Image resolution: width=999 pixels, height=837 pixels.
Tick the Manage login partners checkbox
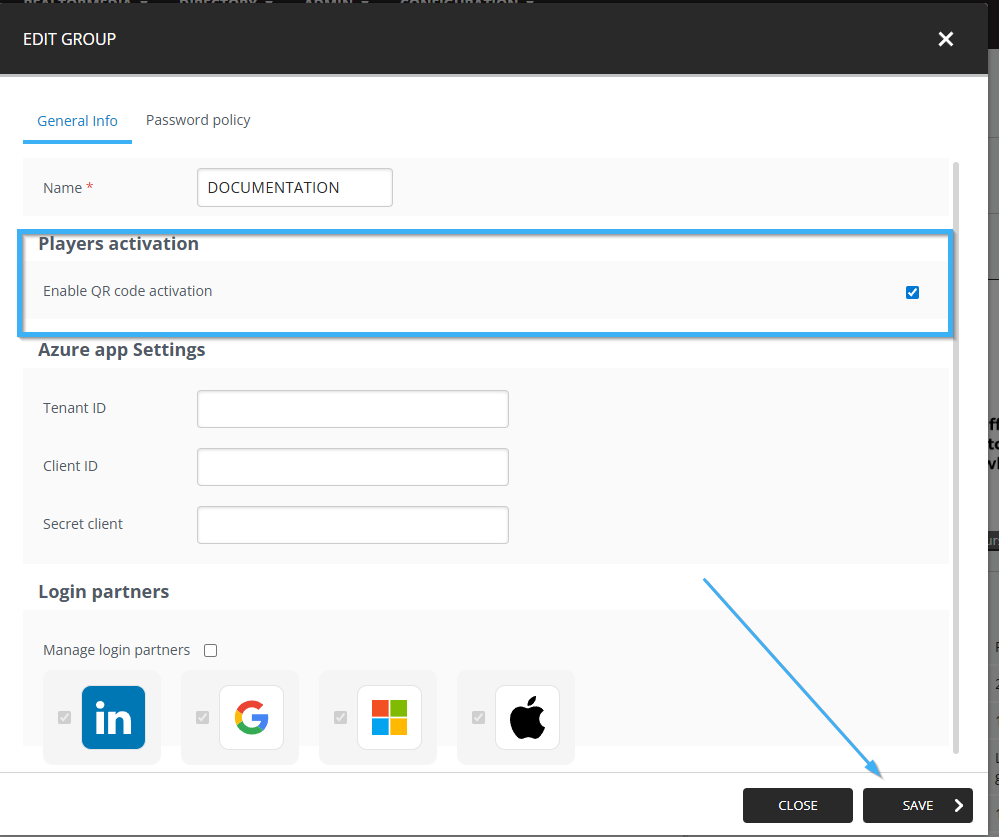click(210, 650)
